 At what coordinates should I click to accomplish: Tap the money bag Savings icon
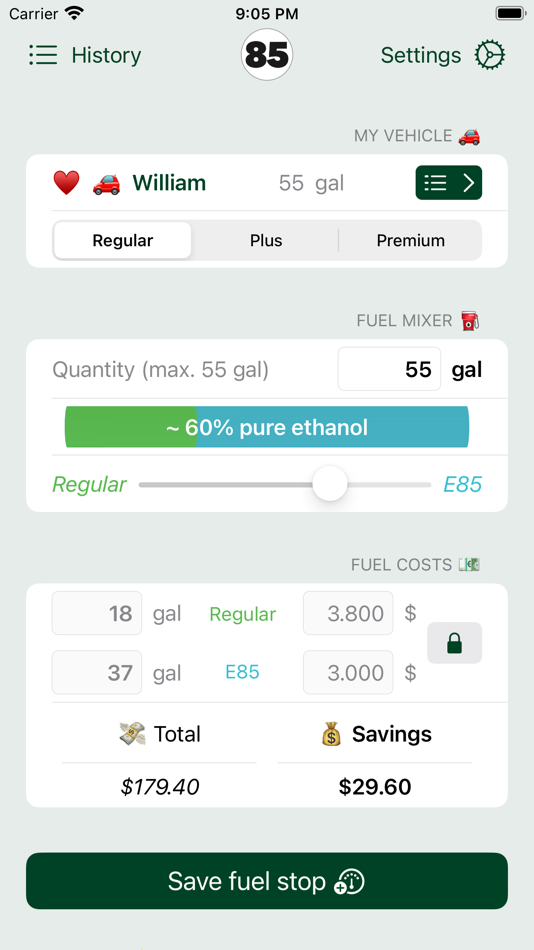click(332, 734)
